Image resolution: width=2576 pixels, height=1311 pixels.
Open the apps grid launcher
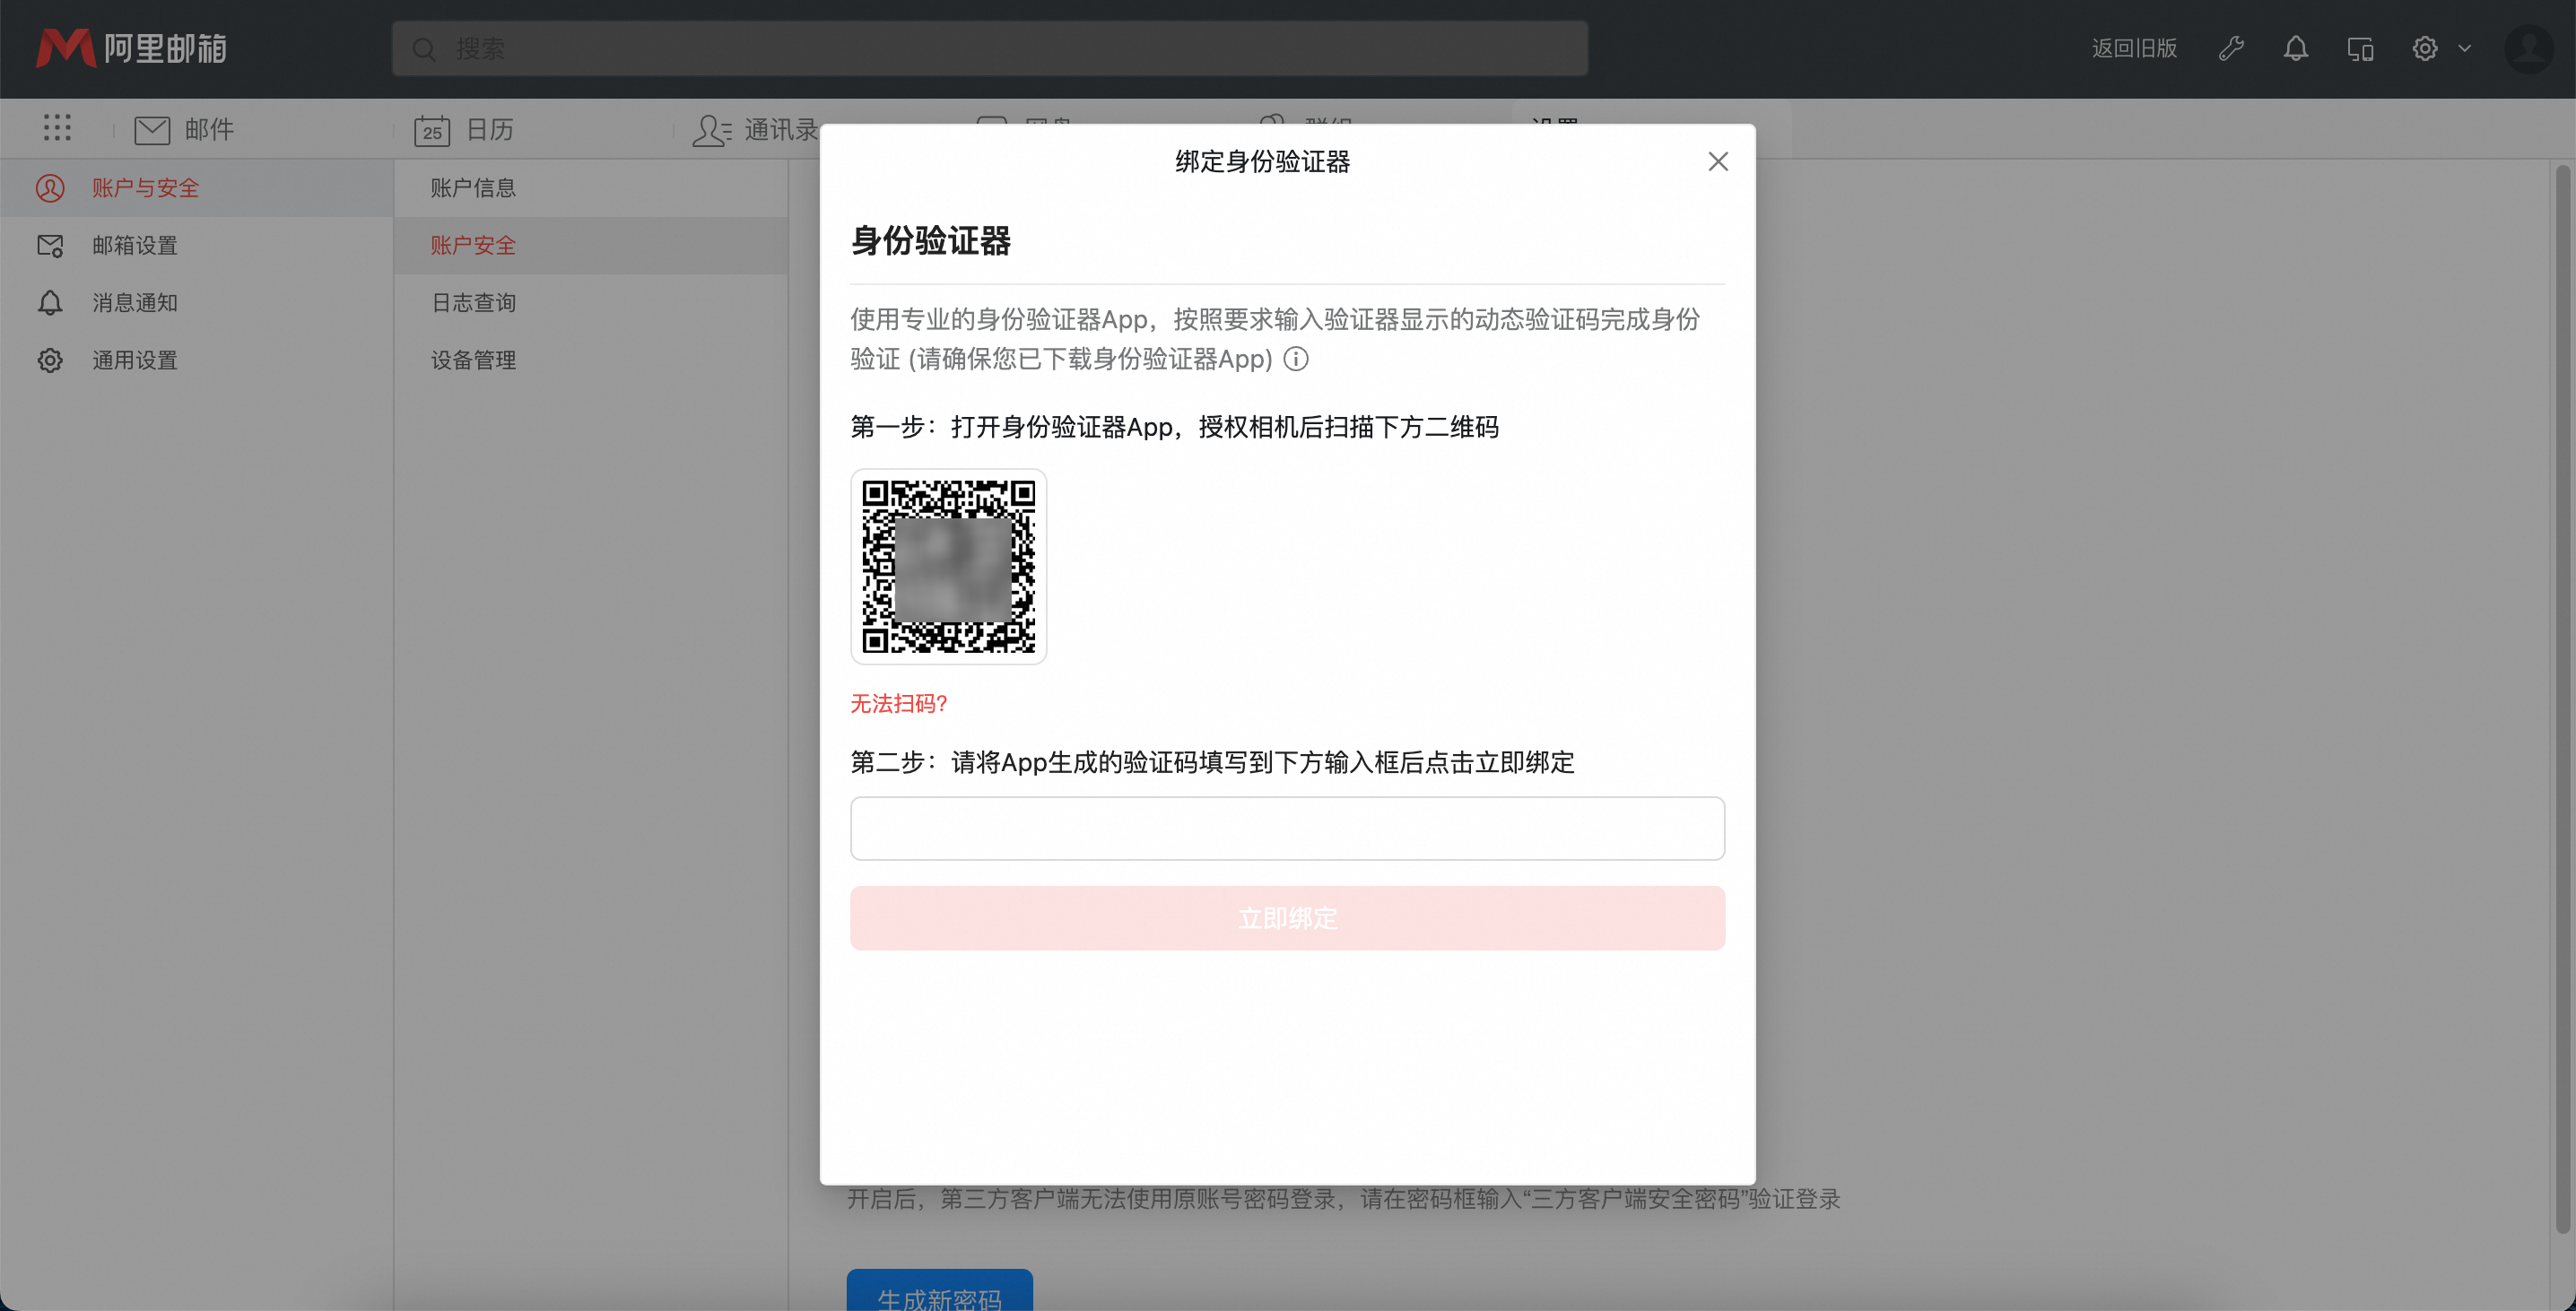tap(57, 127)
